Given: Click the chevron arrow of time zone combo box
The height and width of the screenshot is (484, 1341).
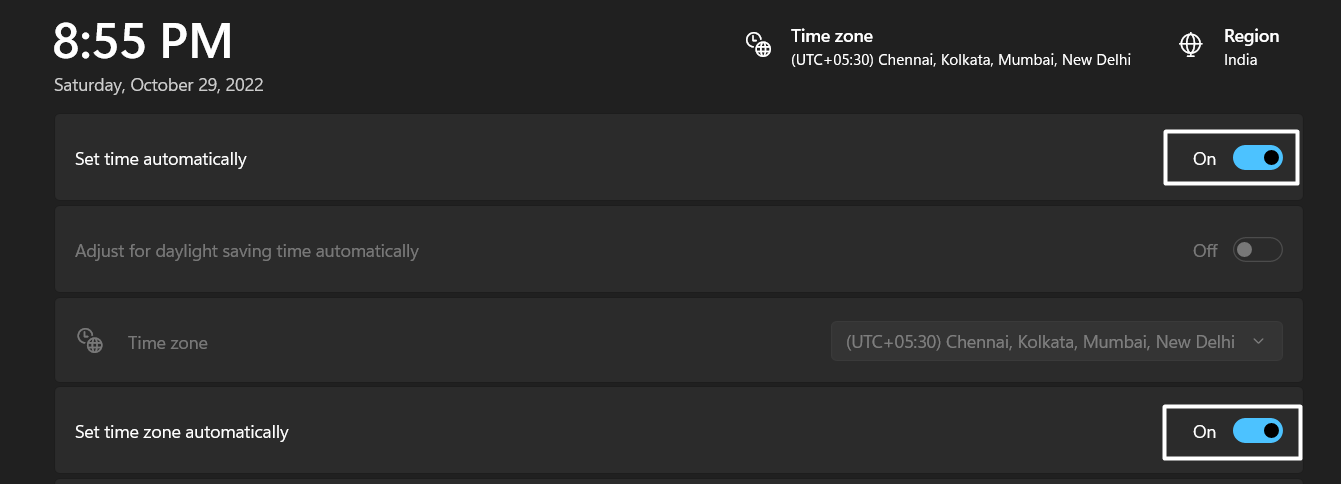Looking at the screenshot, I should pyautogui.click(x=1259, y=342).
